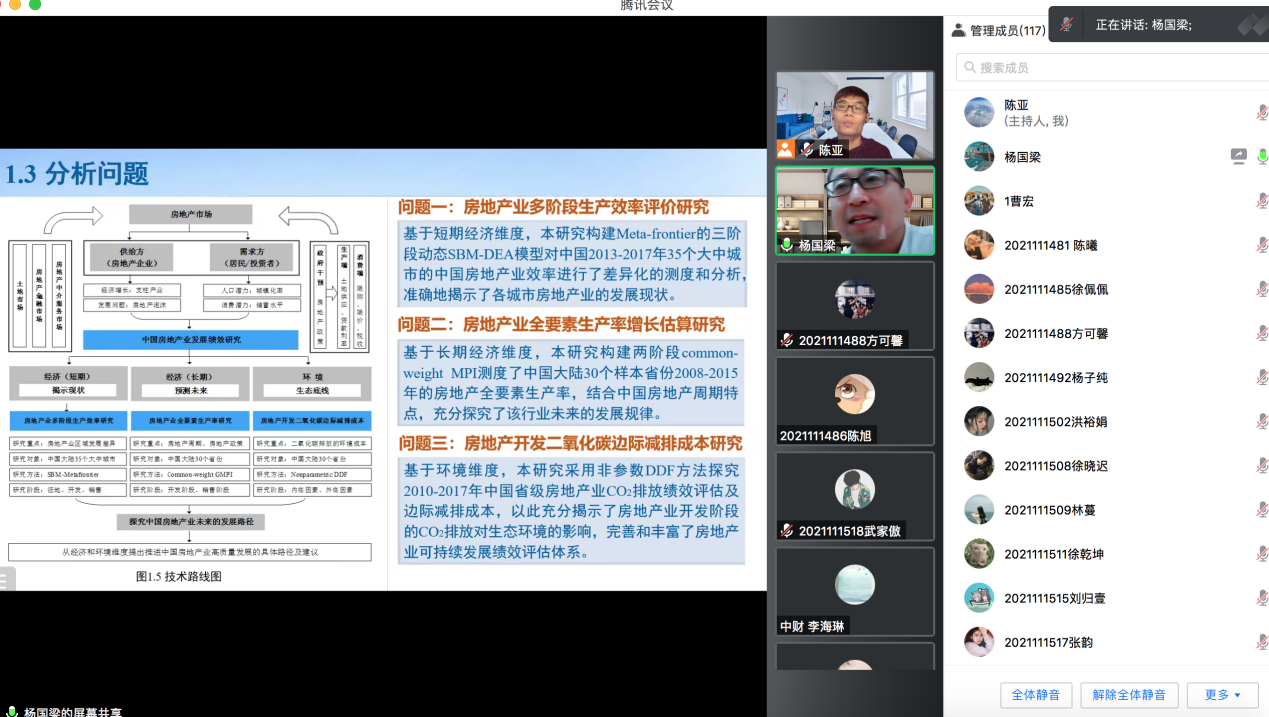This screenshot has height=717, width=1269.
Task: Click 中财 李海琳 participant tile
Action: click(855, 592)
